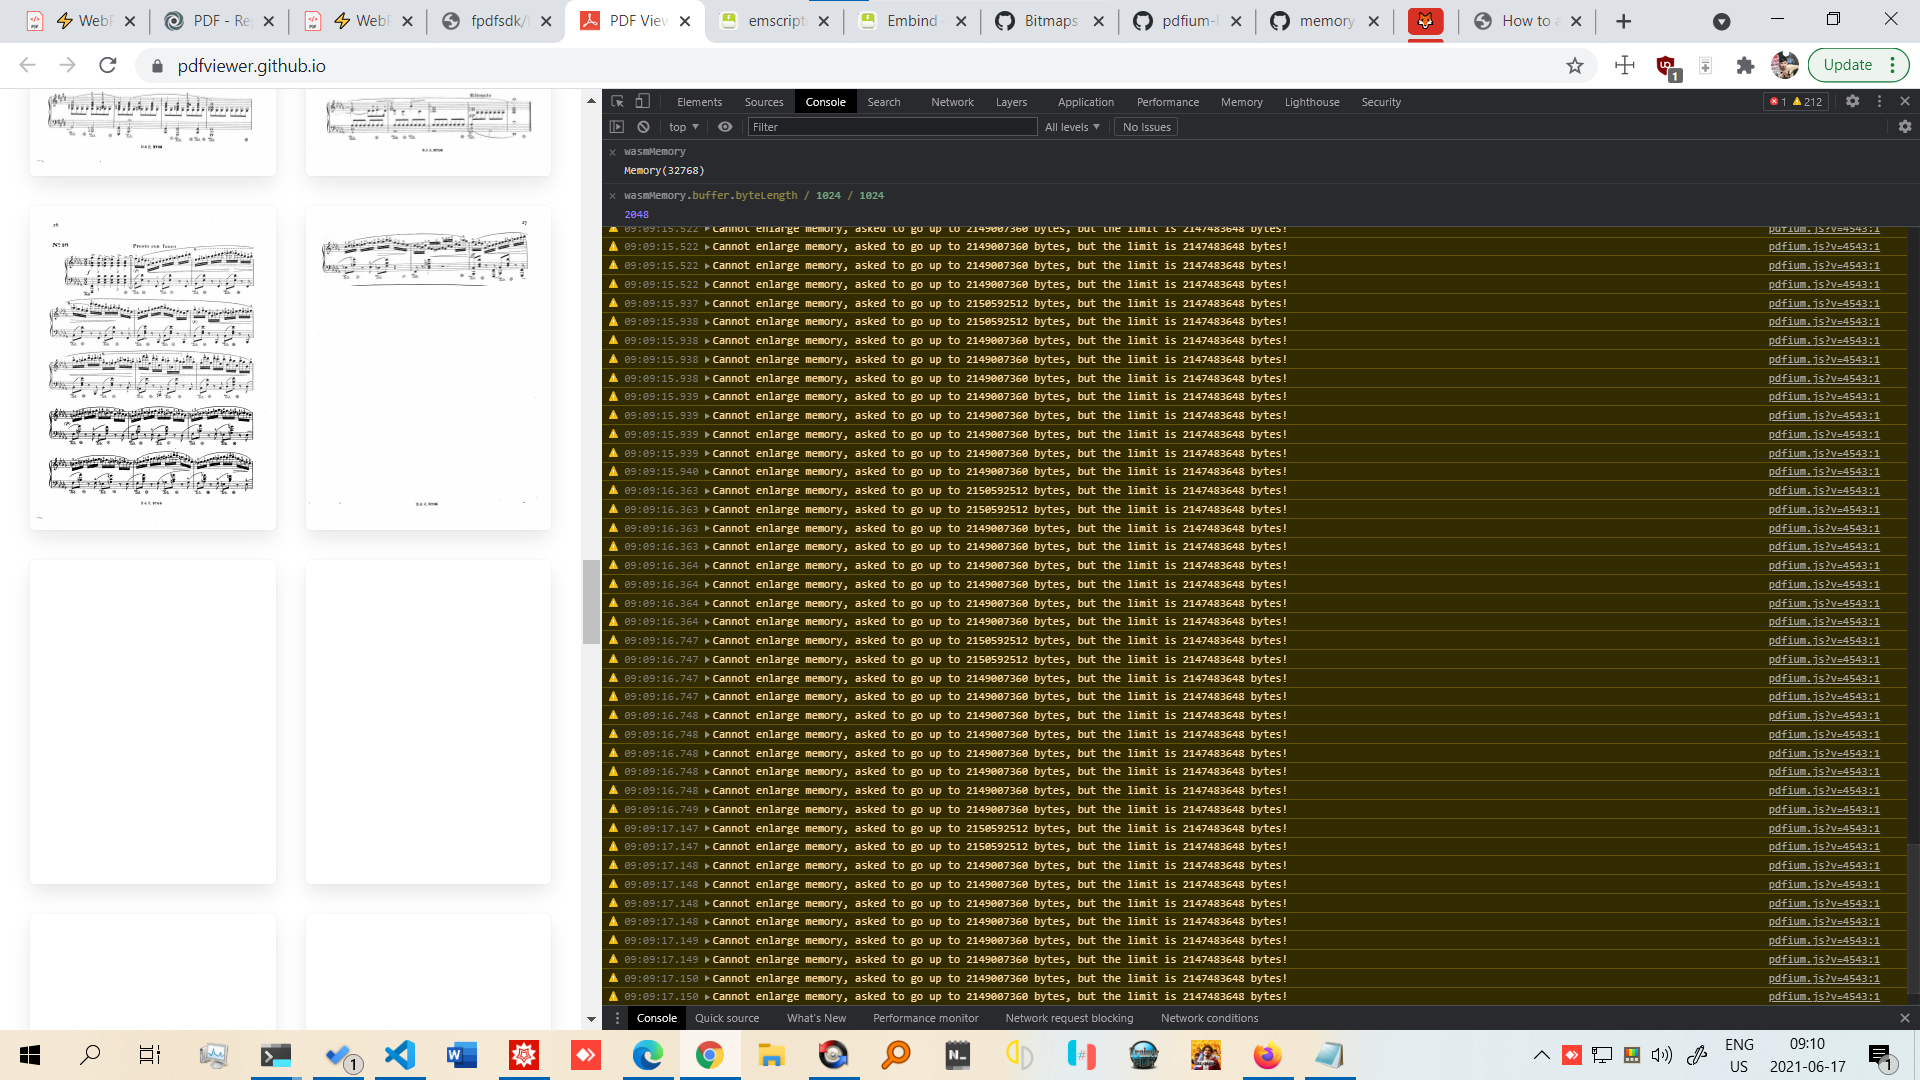Clear console with the ban icon
The height and width of the screenshot is (1080, 1920).
click(x=644, y=127)
